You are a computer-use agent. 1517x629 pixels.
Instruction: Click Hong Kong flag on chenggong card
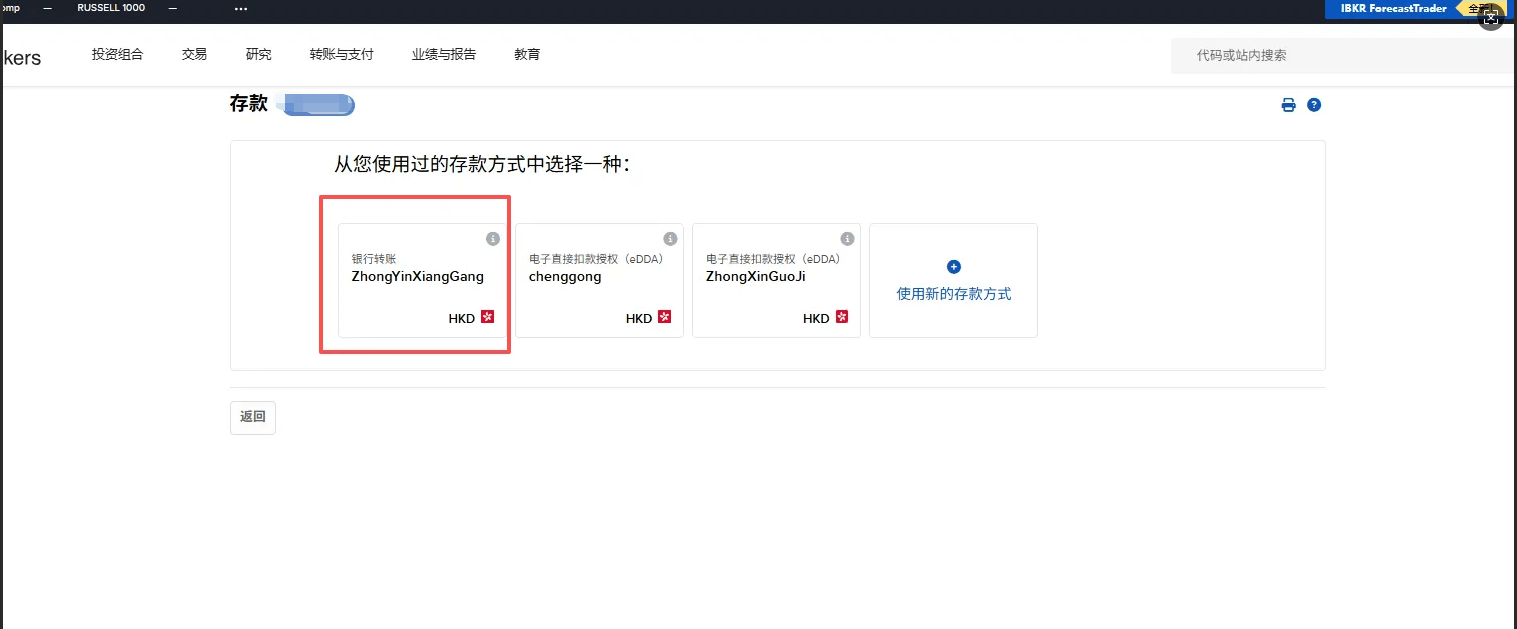665,317
